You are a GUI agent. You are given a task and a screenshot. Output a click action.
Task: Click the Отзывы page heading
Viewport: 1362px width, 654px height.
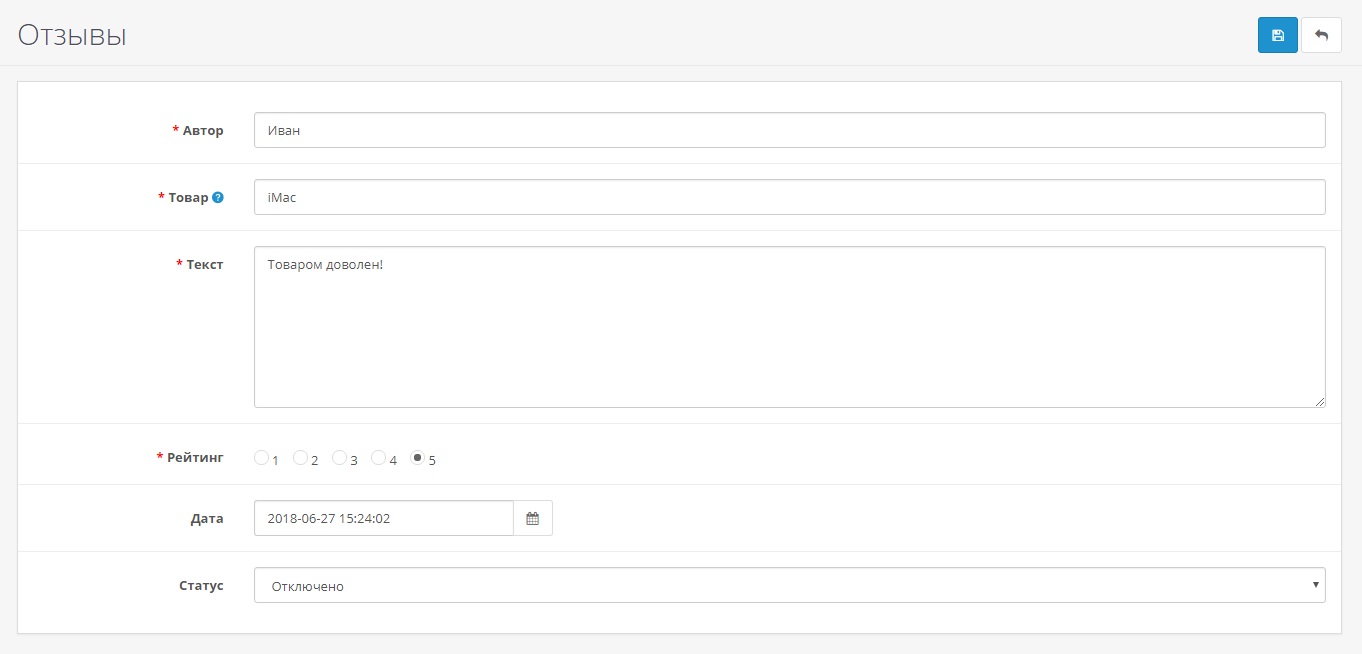[72, 35]
